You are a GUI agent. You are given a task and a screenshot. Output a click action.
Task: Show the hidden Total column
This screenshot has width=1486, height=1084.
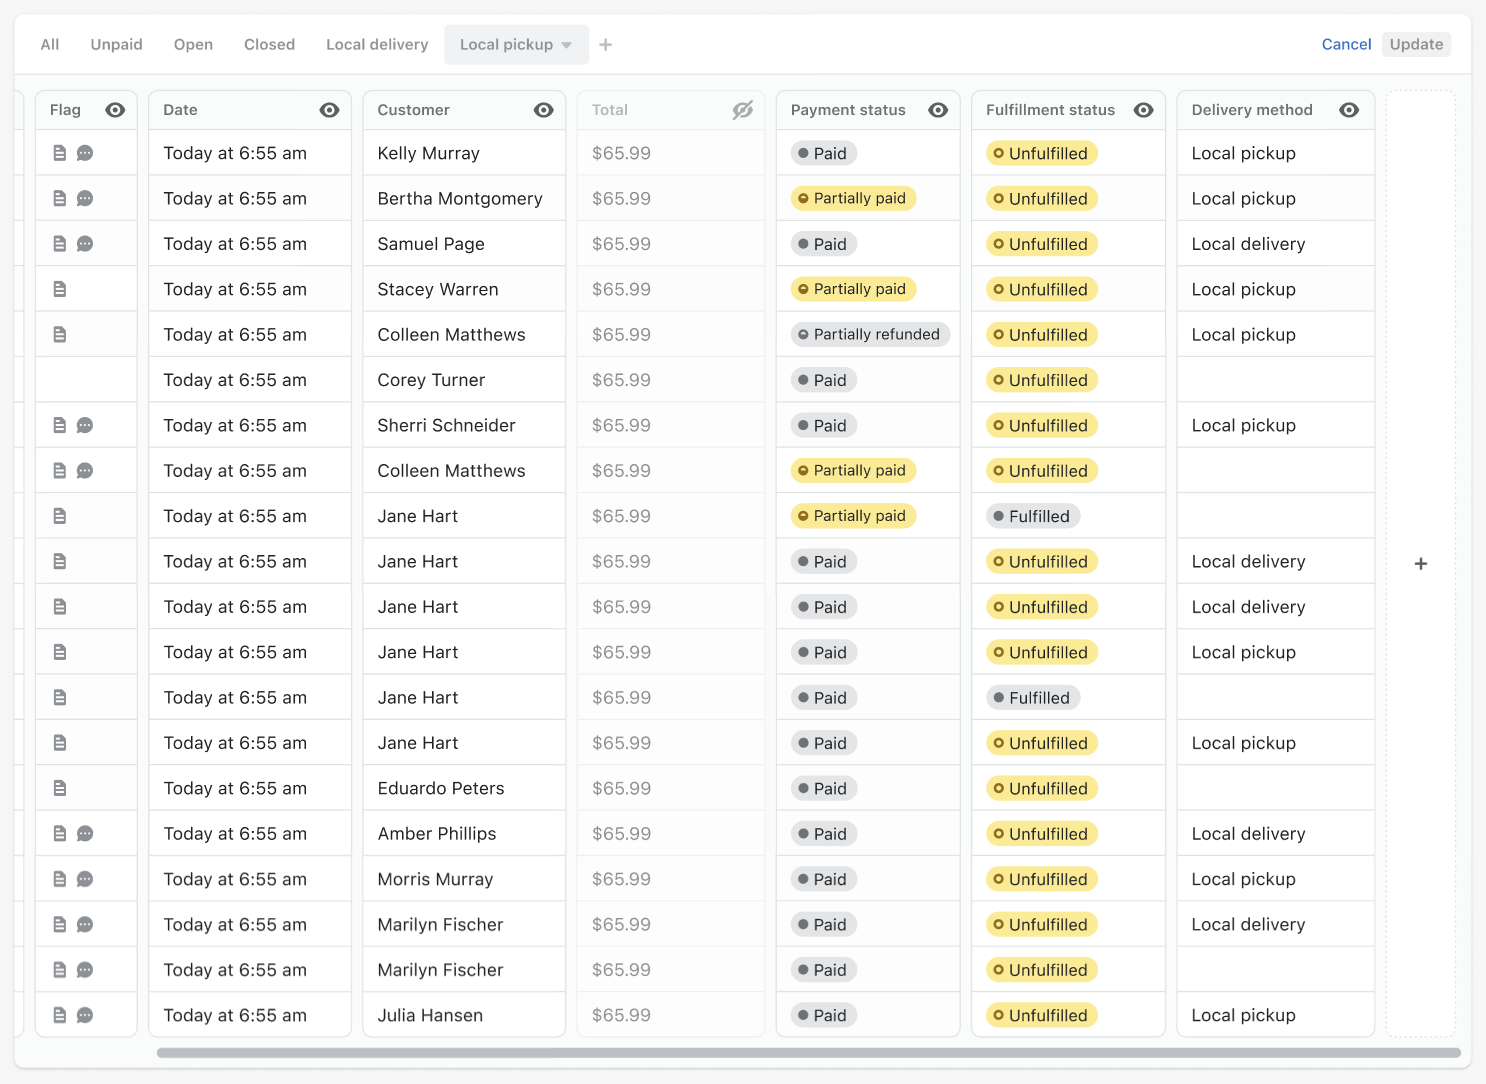point(742,110)
